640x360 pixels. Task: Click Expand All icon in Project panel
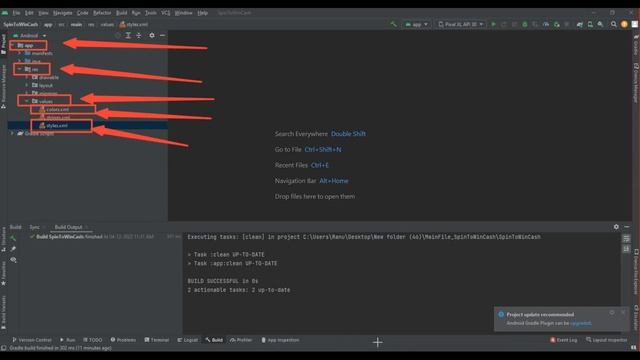point(128,36)
